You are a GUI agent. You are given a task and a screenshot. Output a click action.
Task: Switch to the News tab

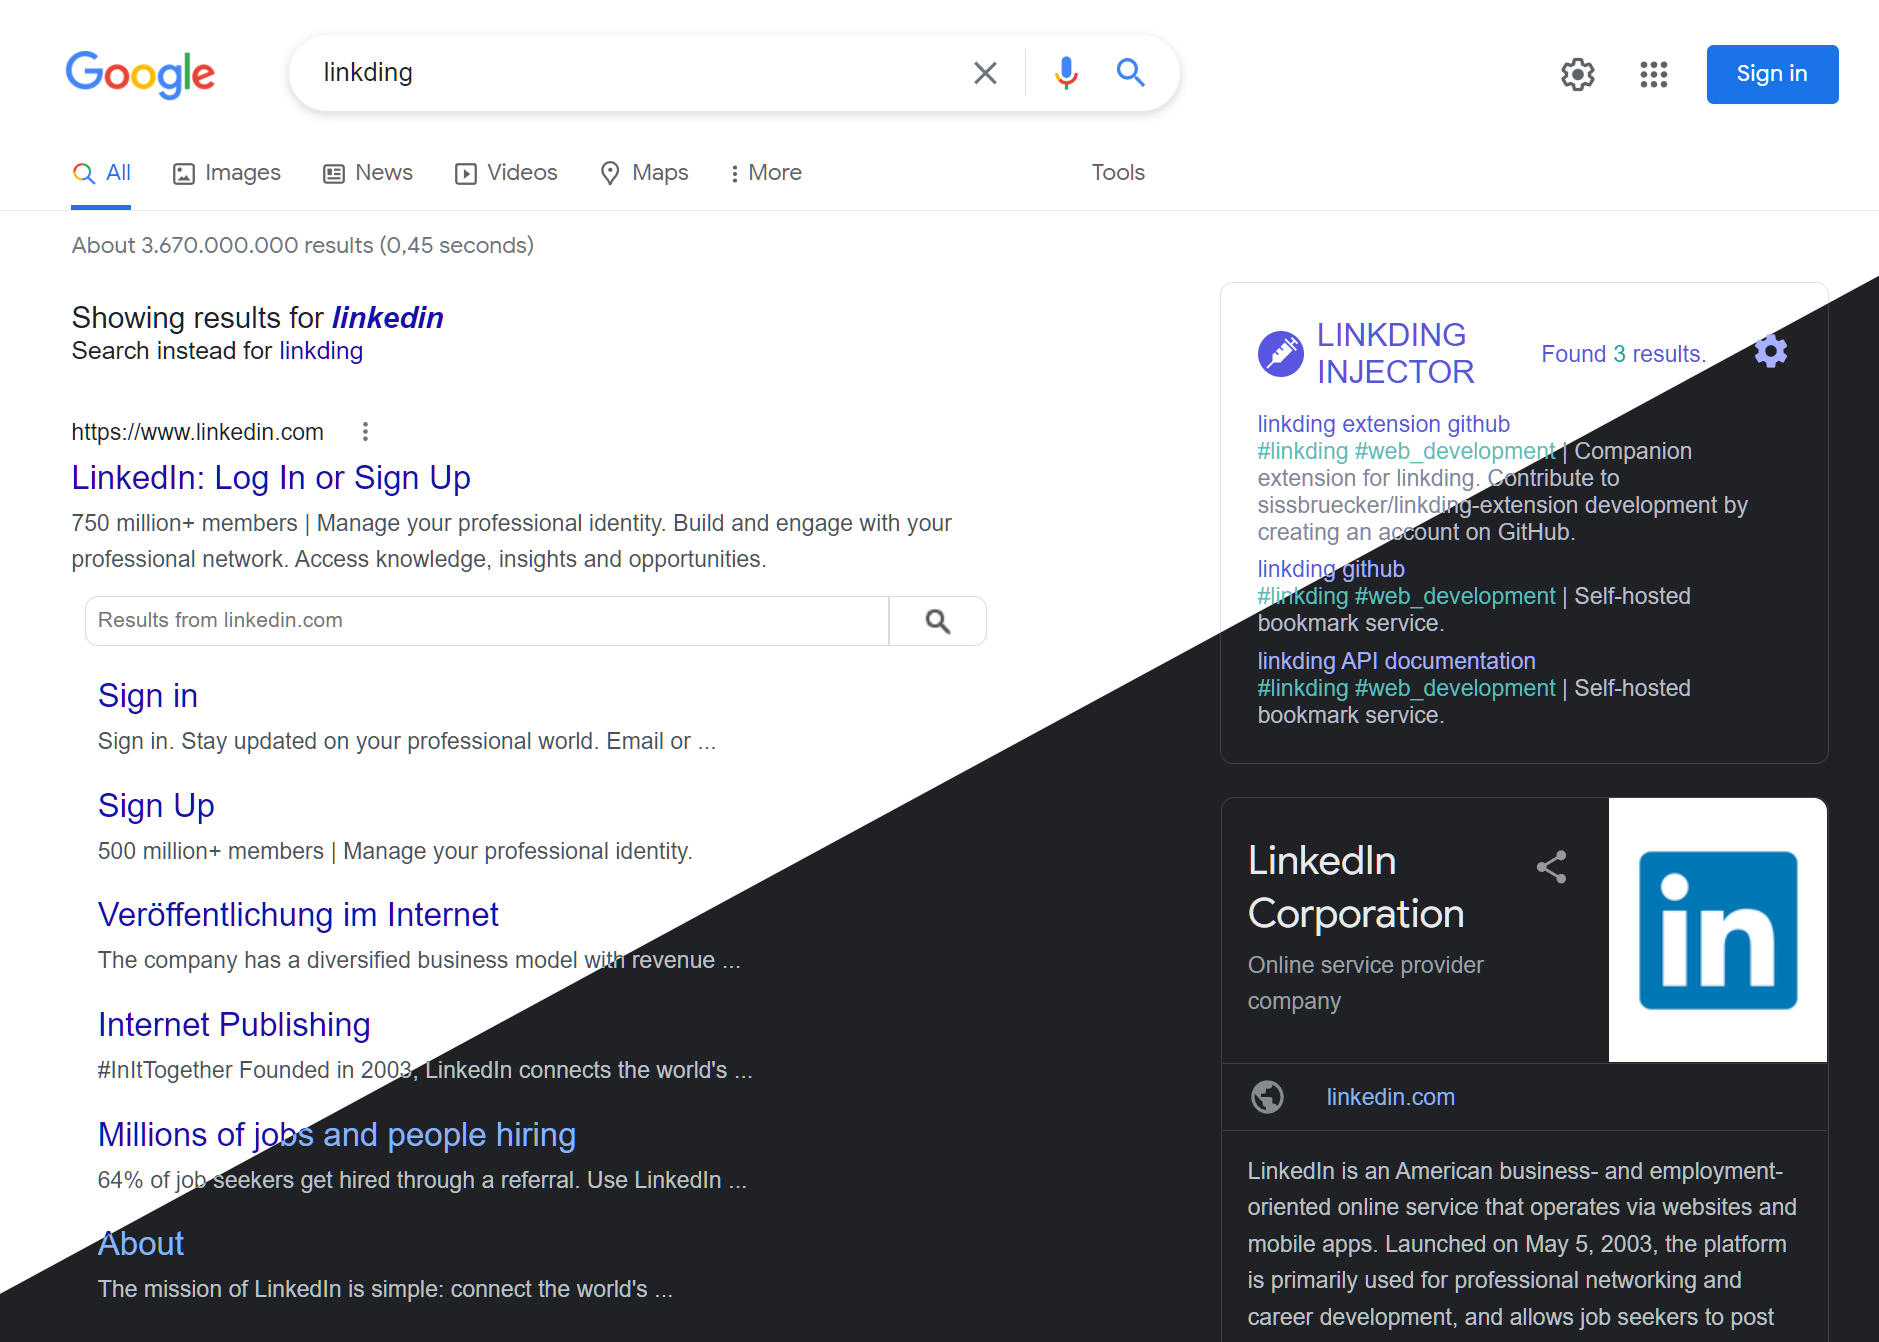tap(368, 173)
